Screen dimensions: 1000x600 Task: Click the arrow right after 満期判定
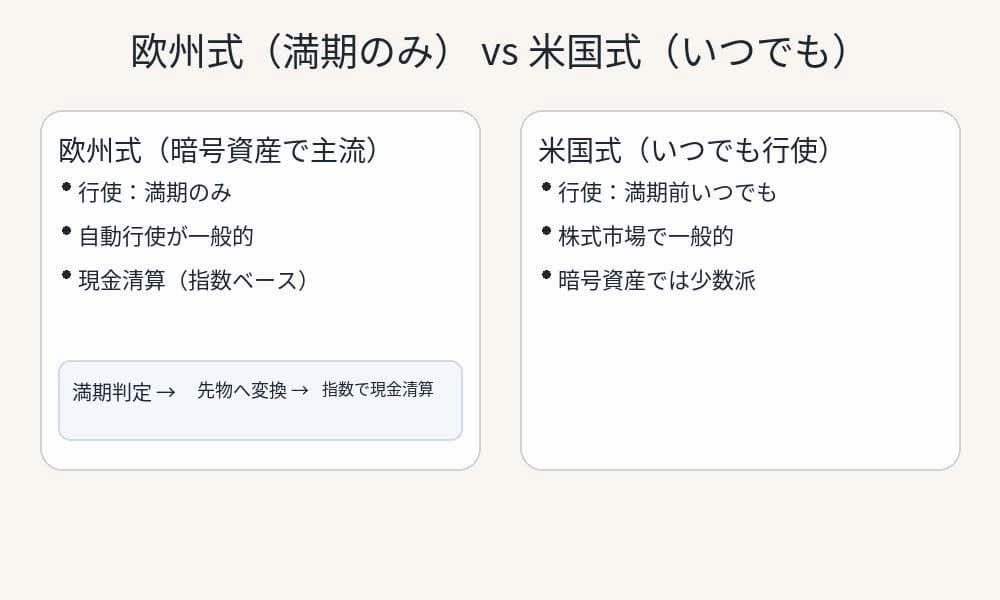166,392
